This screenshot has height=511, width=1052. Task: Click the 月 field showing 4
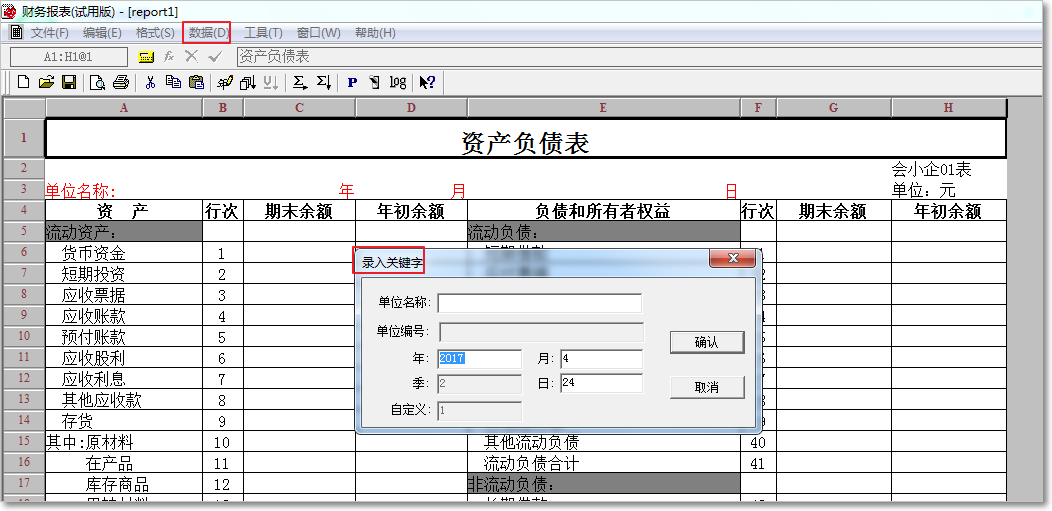coord(601,359)
